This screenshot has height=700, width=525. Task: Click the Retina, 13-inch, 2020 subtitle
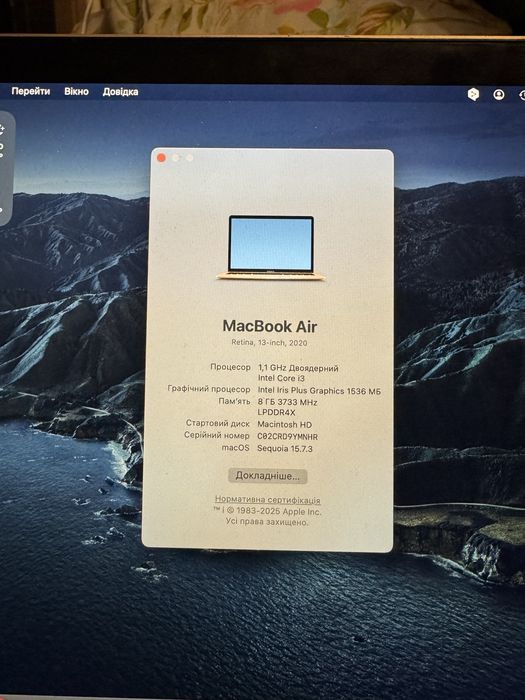click(x=269, y=343)
